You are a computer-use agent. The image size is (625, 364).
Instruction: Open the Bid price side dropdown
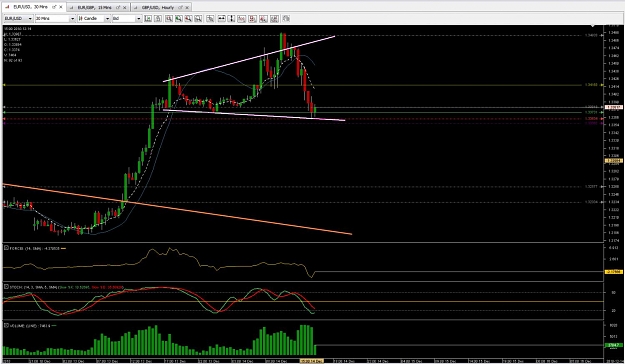127,18
